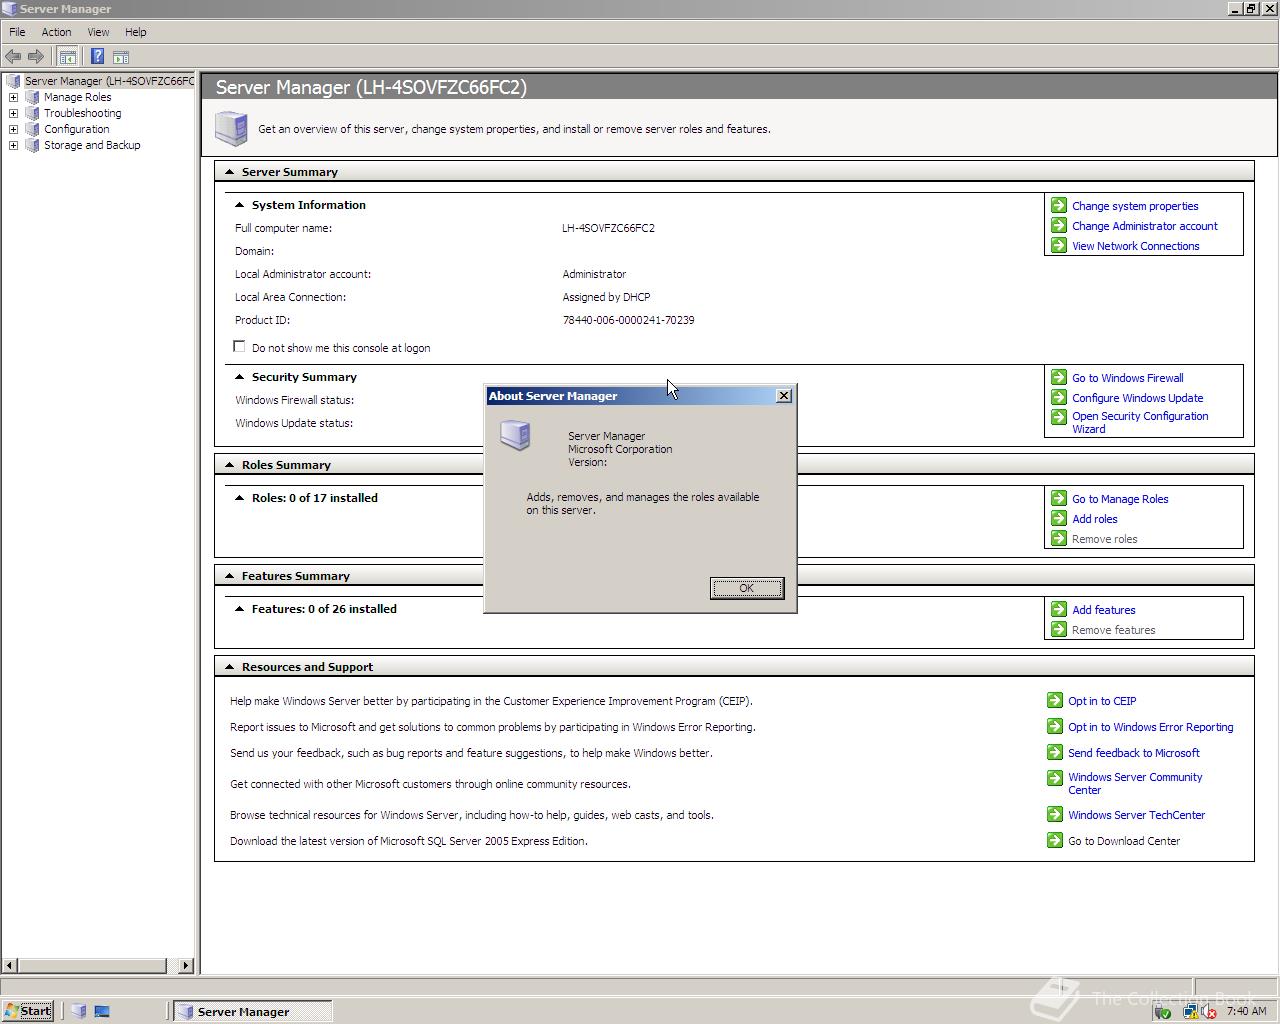Collapse the Server Summary section
Viewport: 1280px width, 1024px height.
[229, 172]
